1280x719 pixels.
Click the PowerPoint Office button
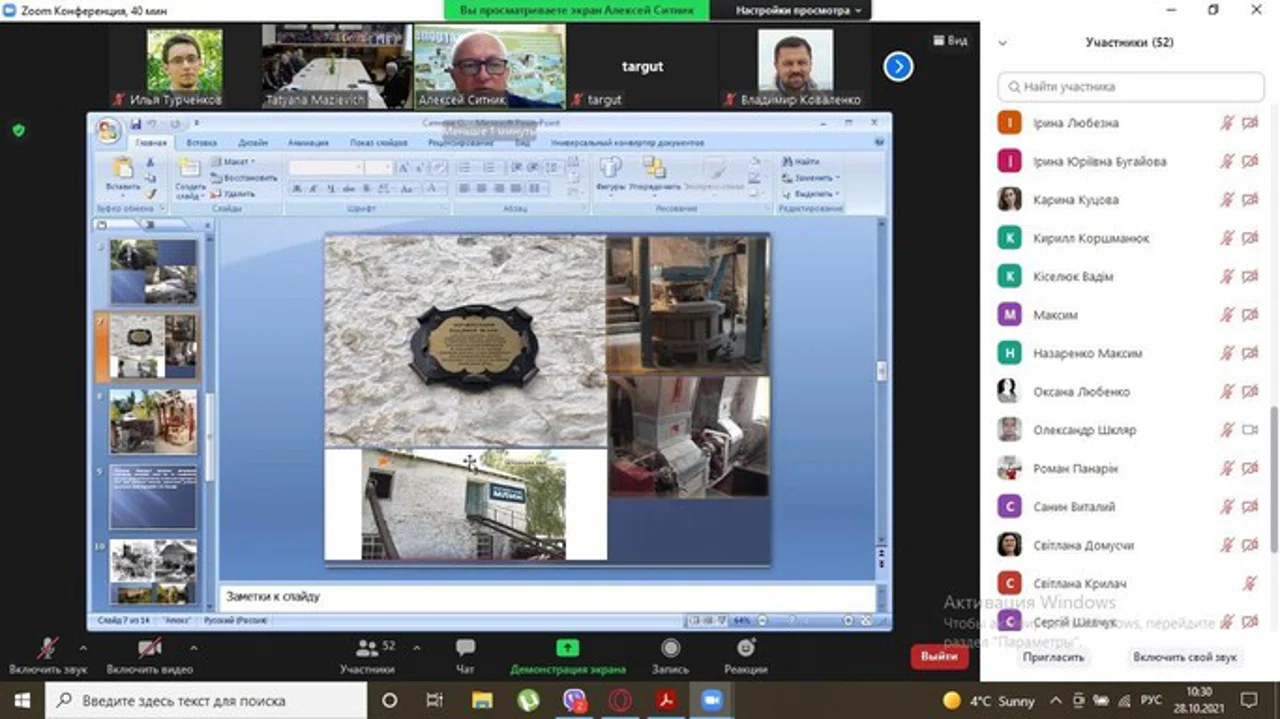click(x=108, y=130)
